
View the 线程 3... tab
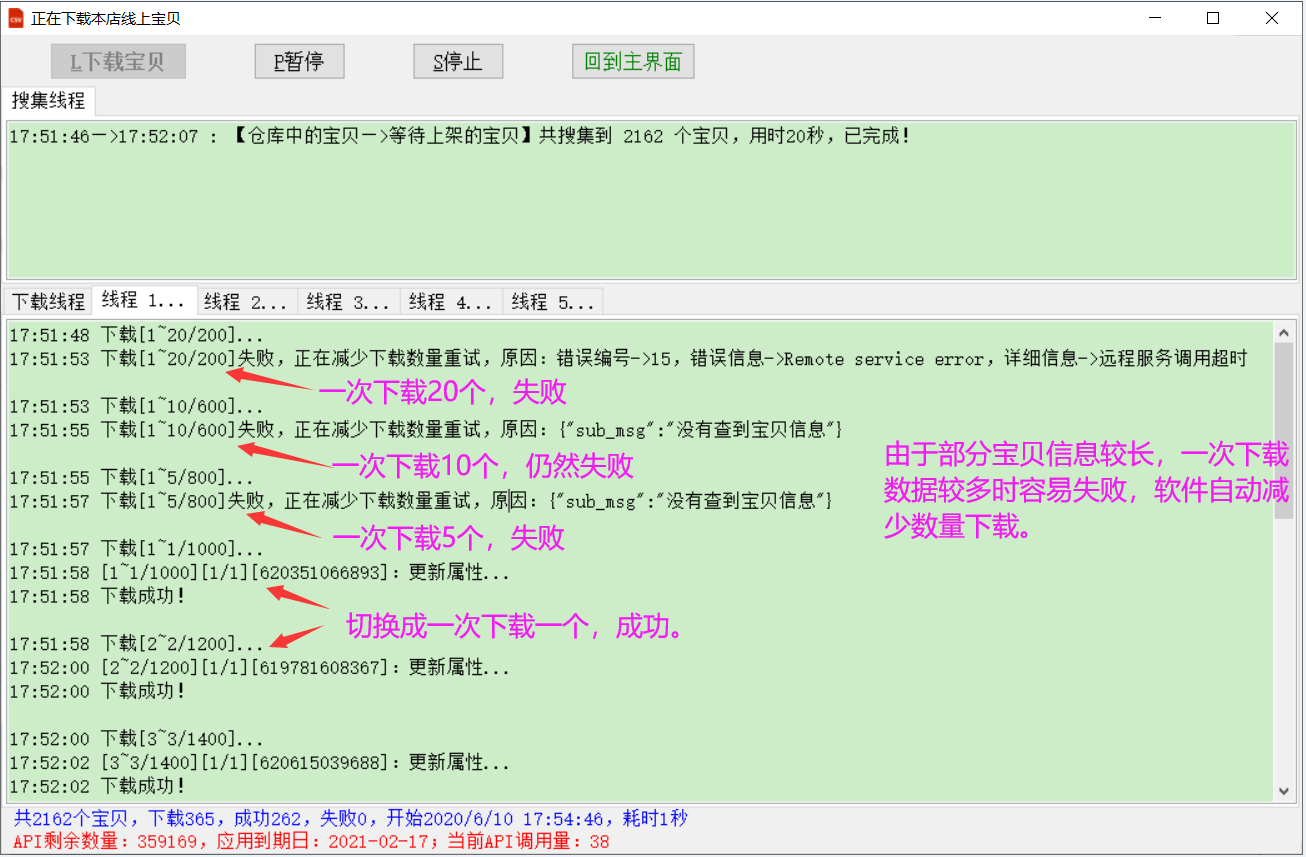(349, 301)
